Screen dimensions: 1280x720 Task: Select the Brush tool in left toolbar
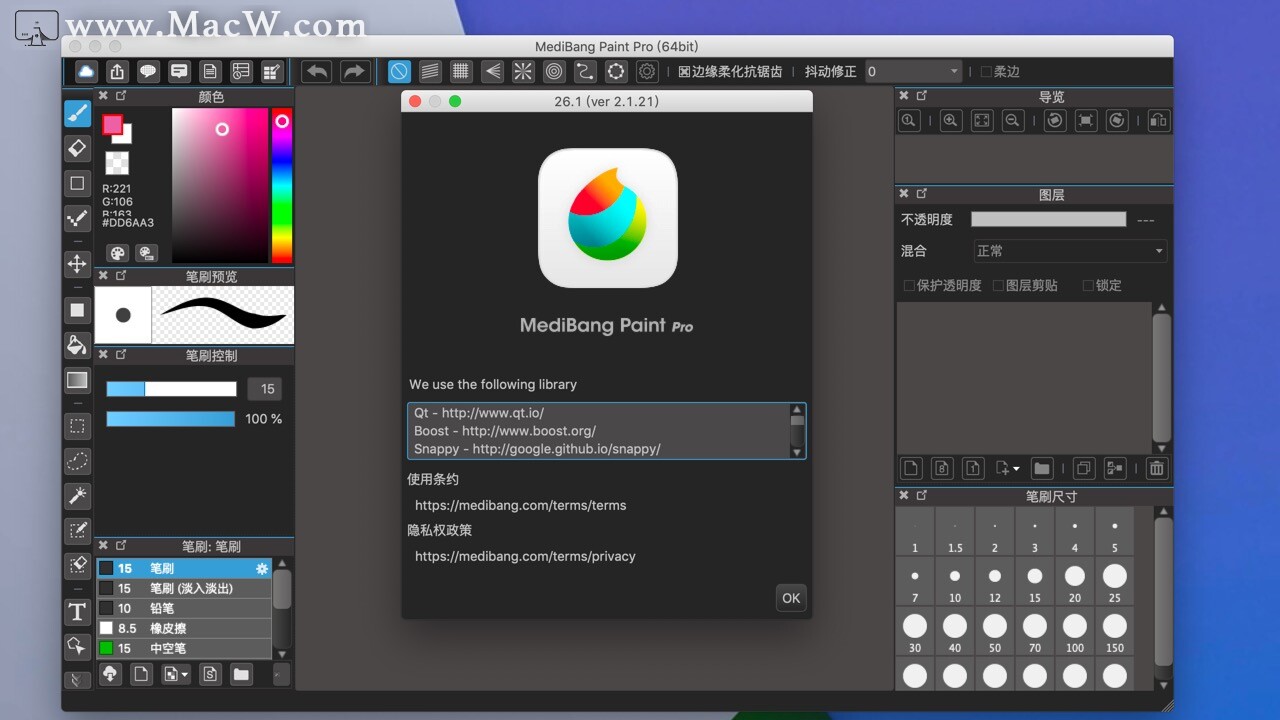tap(77, 114)
